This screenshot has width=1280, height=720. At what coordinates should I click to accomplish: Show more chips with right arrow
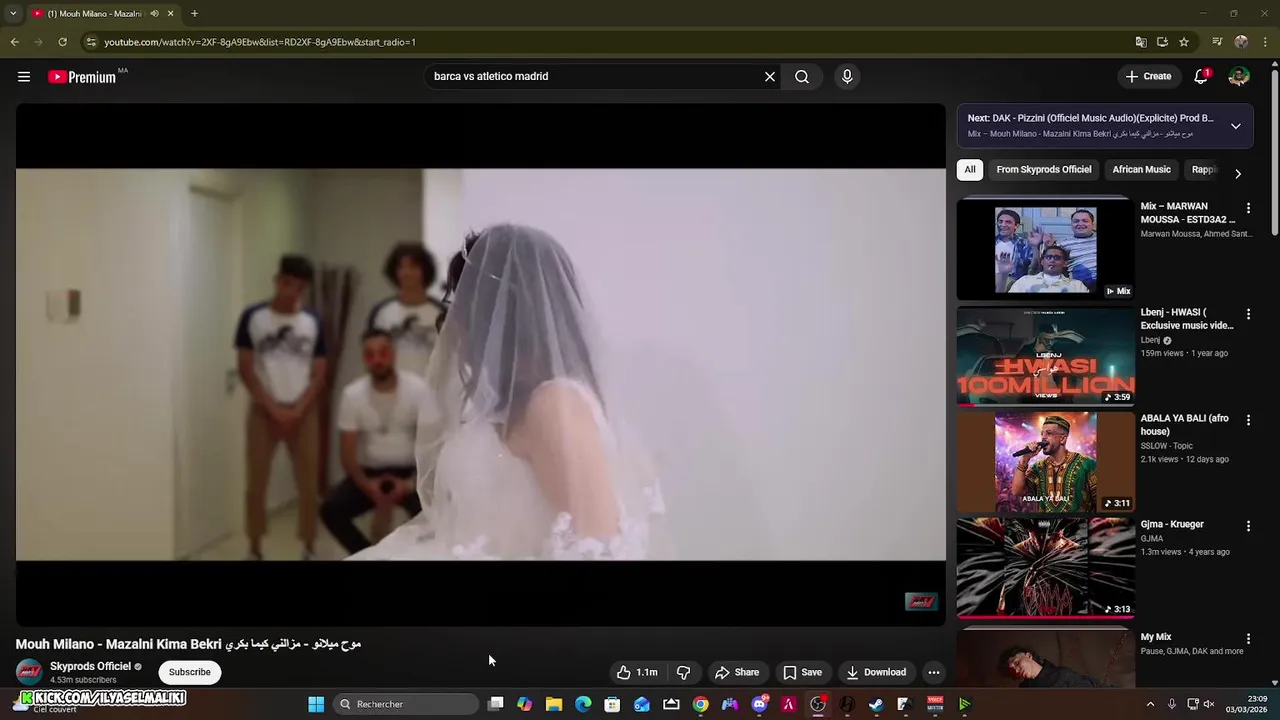pyautogui.click(x=1238, y=173)
